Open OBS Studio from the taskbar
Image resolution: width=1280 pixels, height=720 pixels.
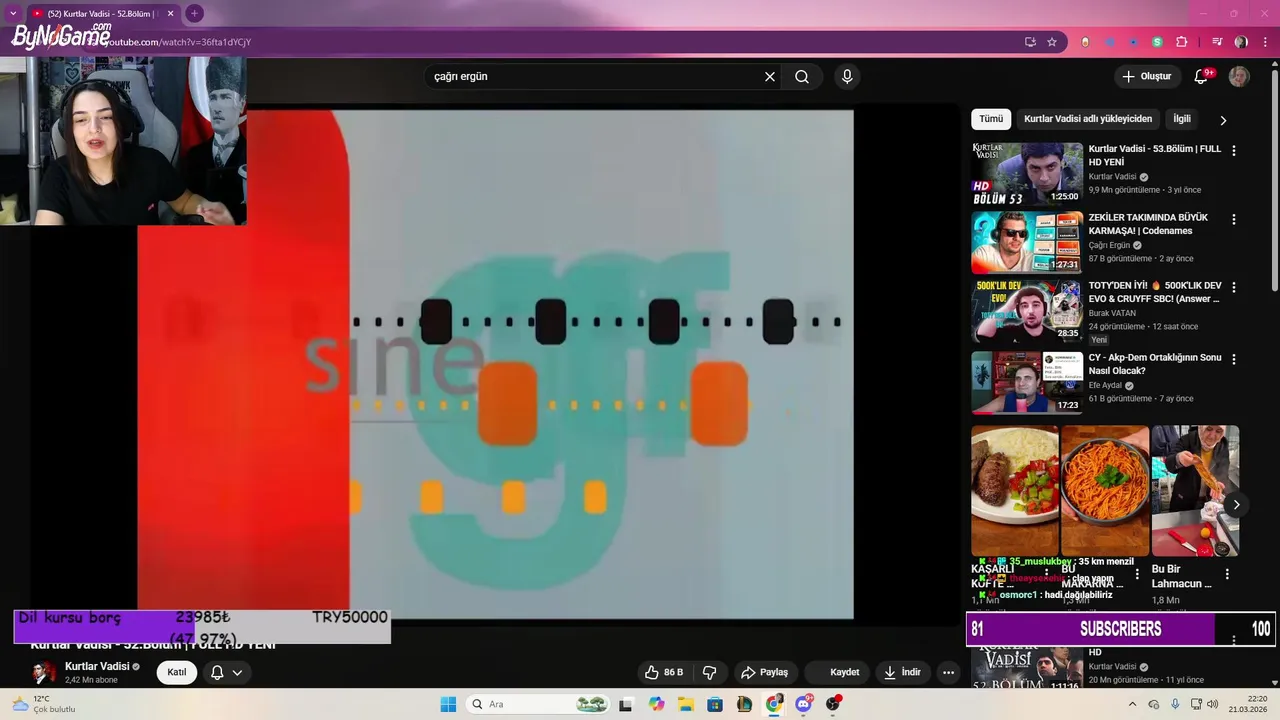[x=833, y=704]
